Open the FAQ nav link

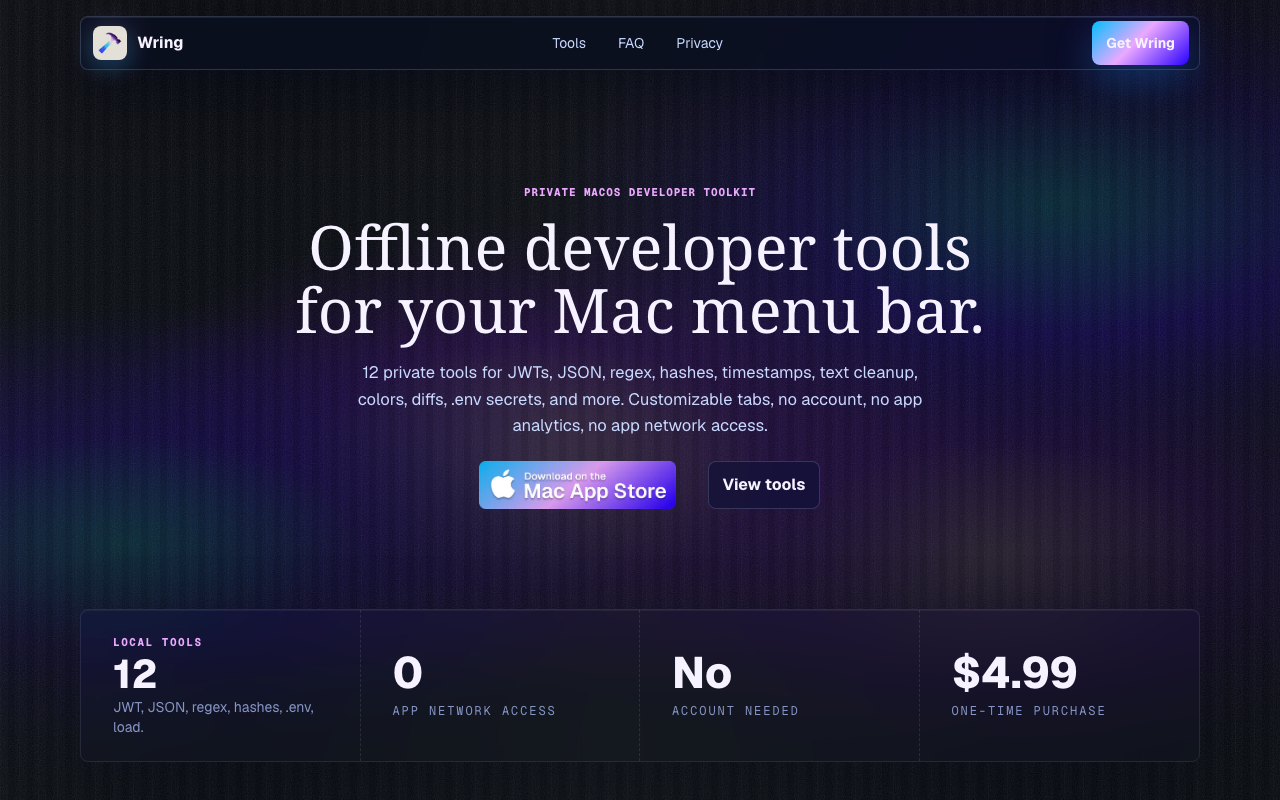631,43
